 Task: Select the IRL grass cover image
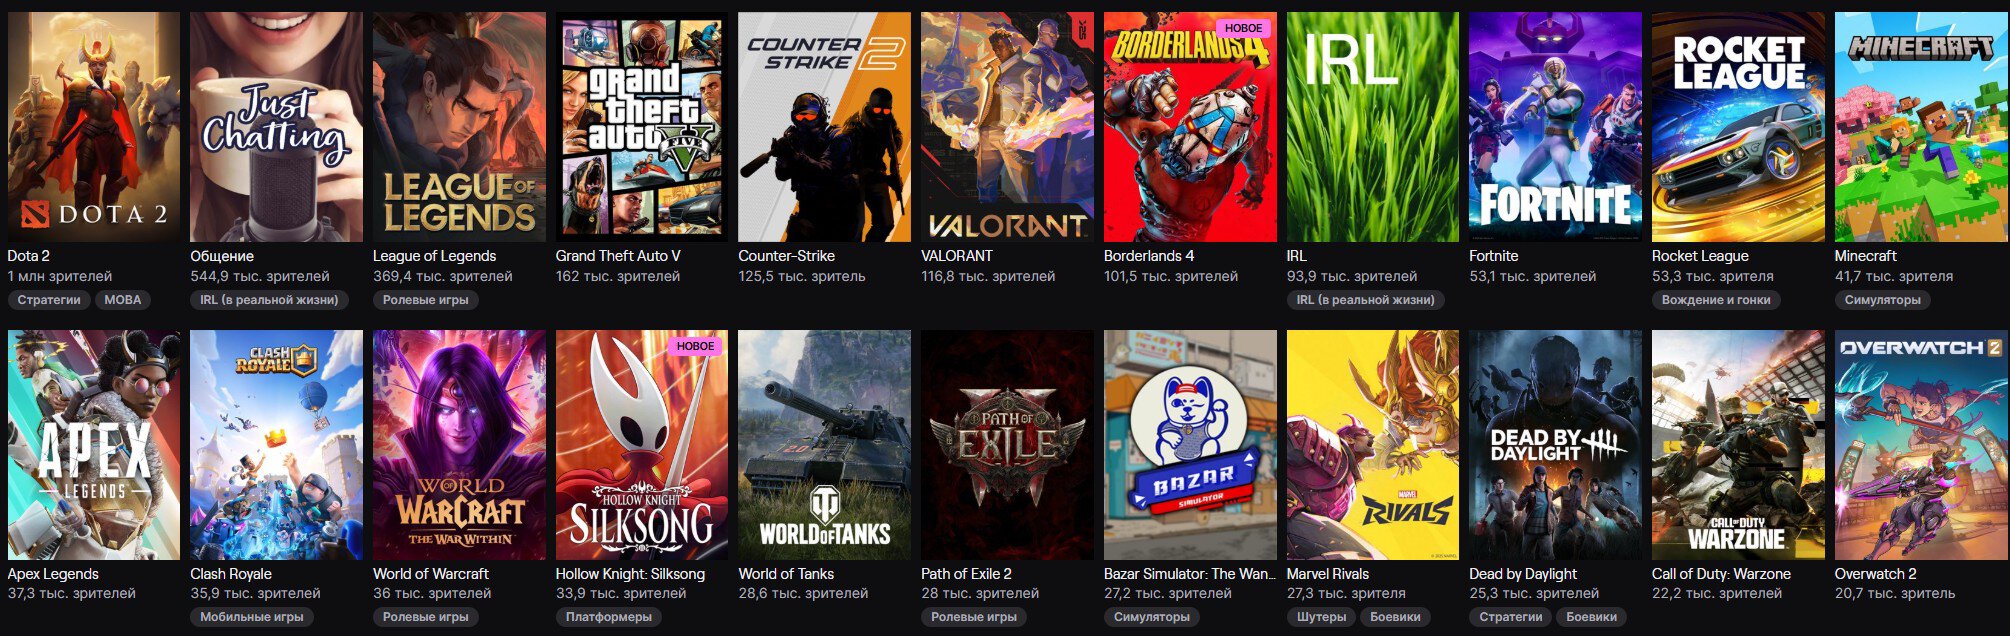tap(1373, 127)
